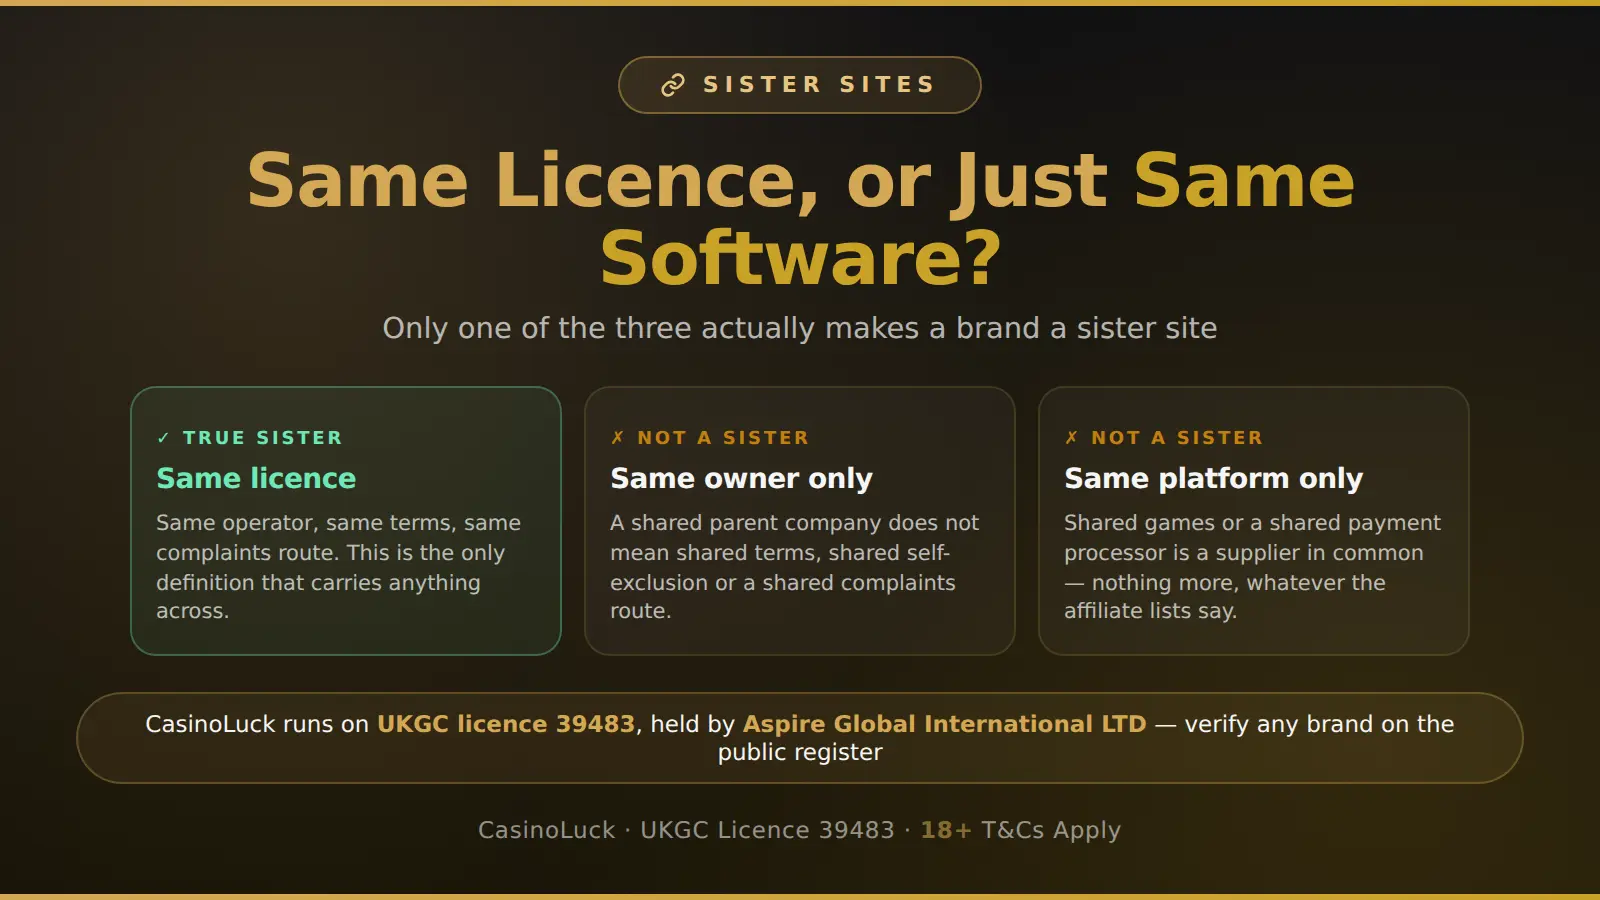The width and height of the screenshot is (1600, 900).
Task: Click the chain link icon in Sister Sites badge
Action: pos(673,85)
